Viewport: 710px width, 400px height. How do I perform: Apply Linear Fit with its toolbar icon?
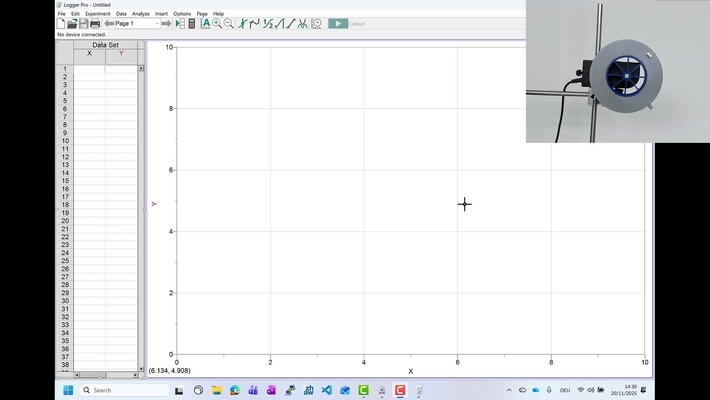coord(291,24)
